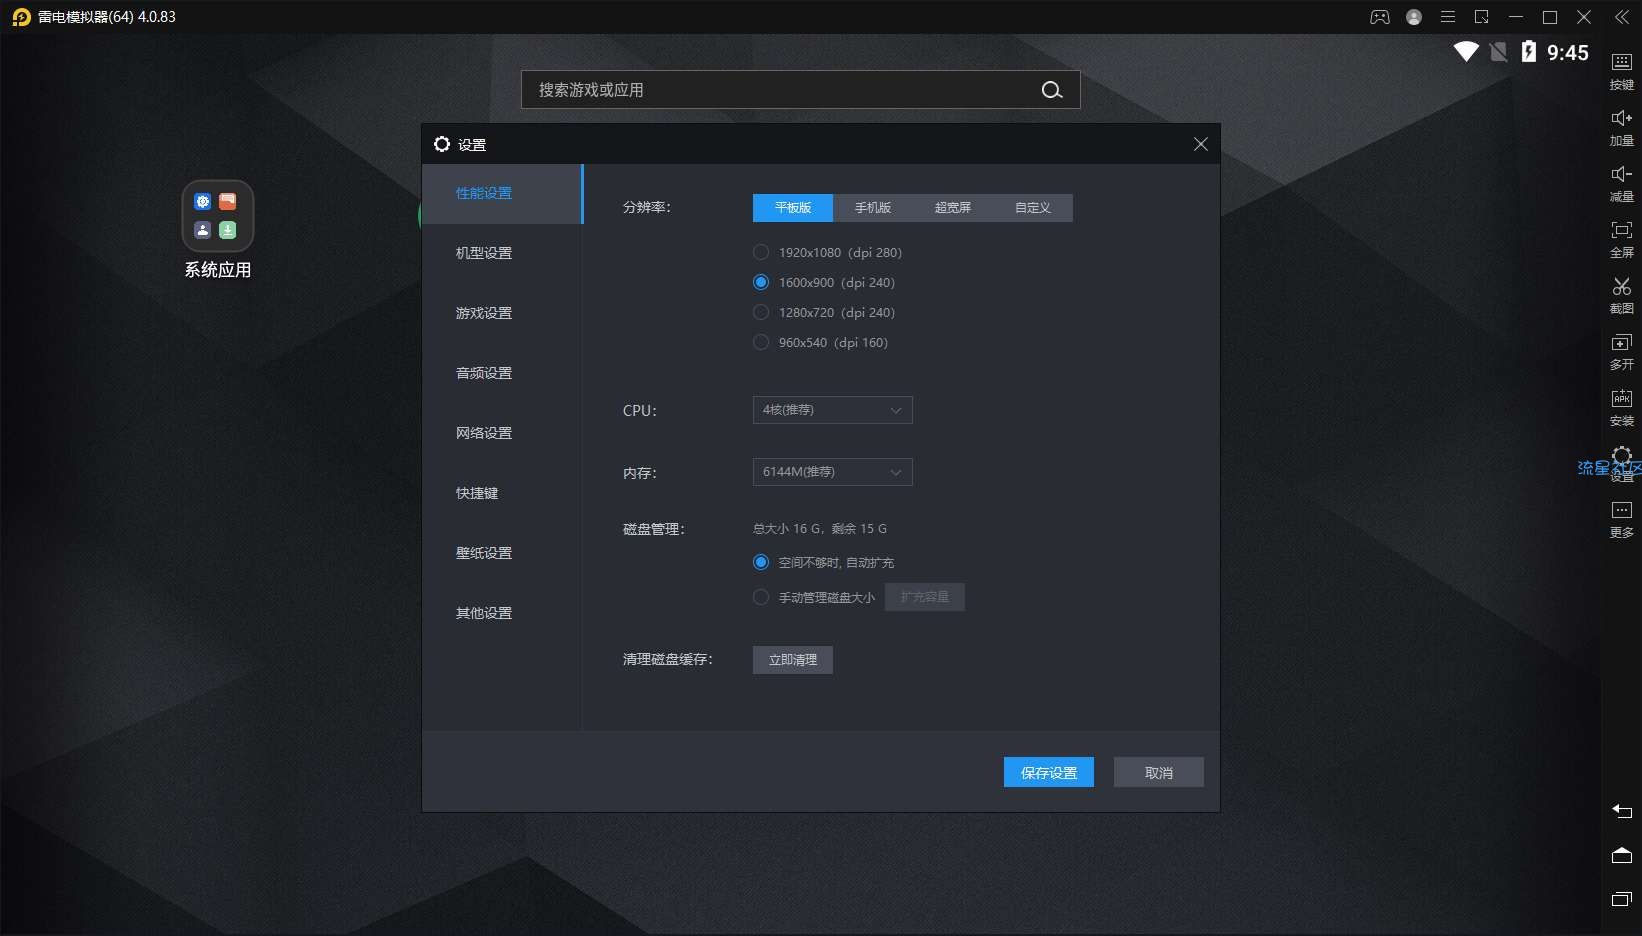Collapse the right sidebar with double-chevron
The width and height of the screenshot is (1642, 936).
[1622, 17]
